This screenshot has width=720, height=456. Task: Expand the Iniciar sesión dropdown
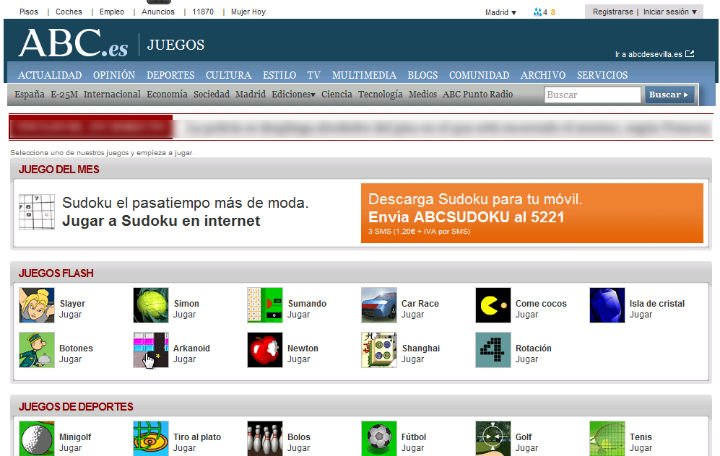[x=670, y=12]
